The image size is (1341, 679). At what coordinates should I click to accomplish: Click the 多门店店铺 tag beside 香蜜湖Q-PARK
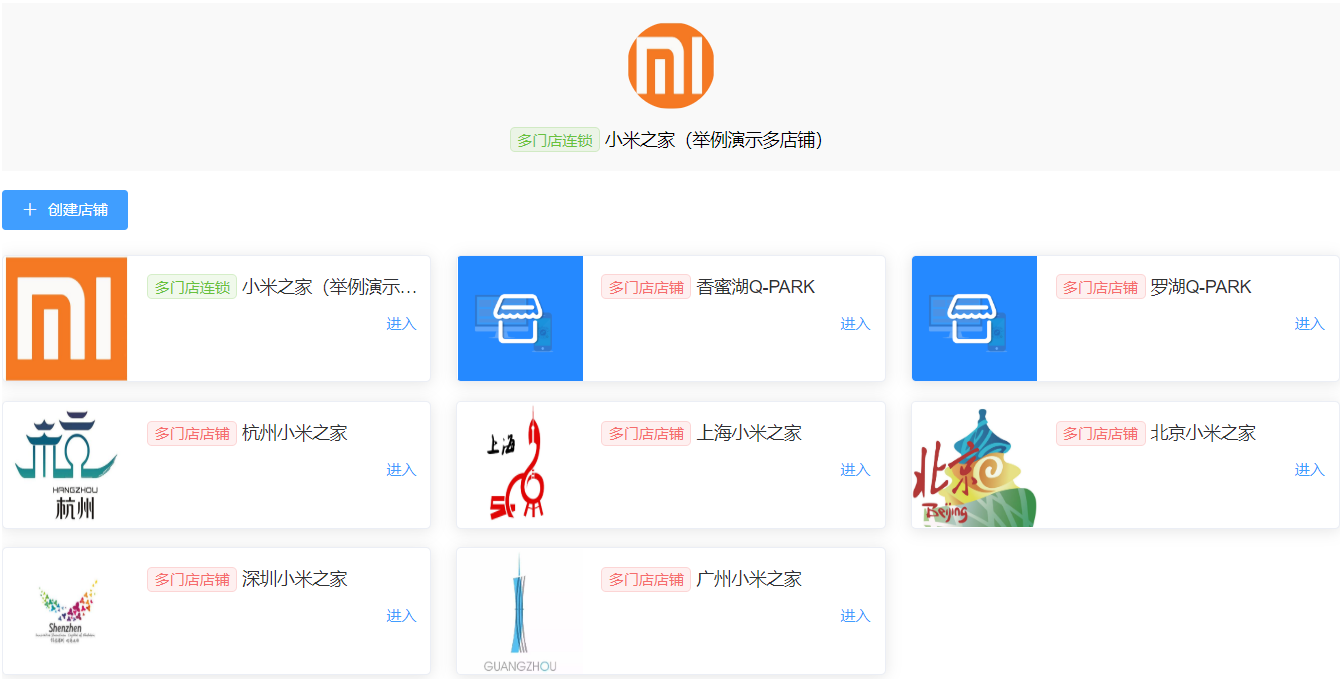click(x=646, y=287)
